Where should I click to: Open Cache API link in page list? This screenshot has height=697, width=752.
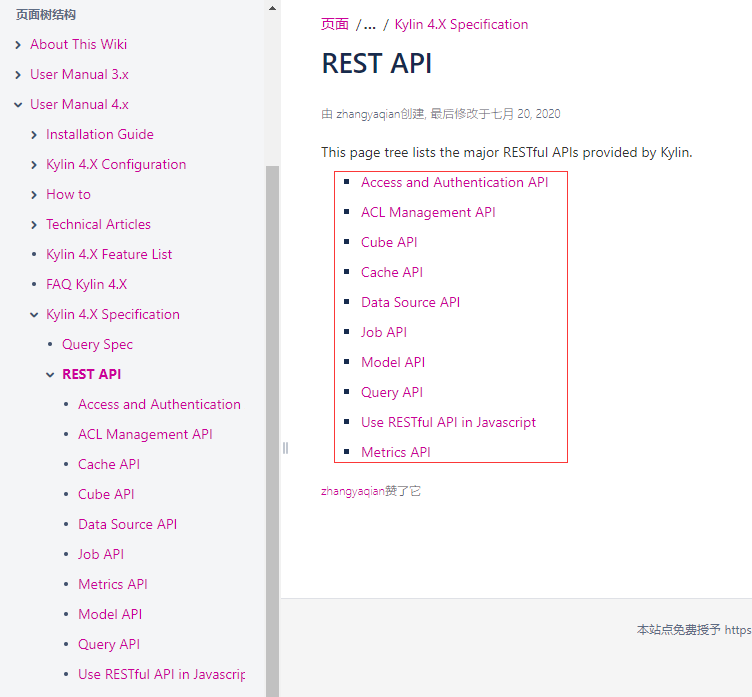tap(392, 272)
